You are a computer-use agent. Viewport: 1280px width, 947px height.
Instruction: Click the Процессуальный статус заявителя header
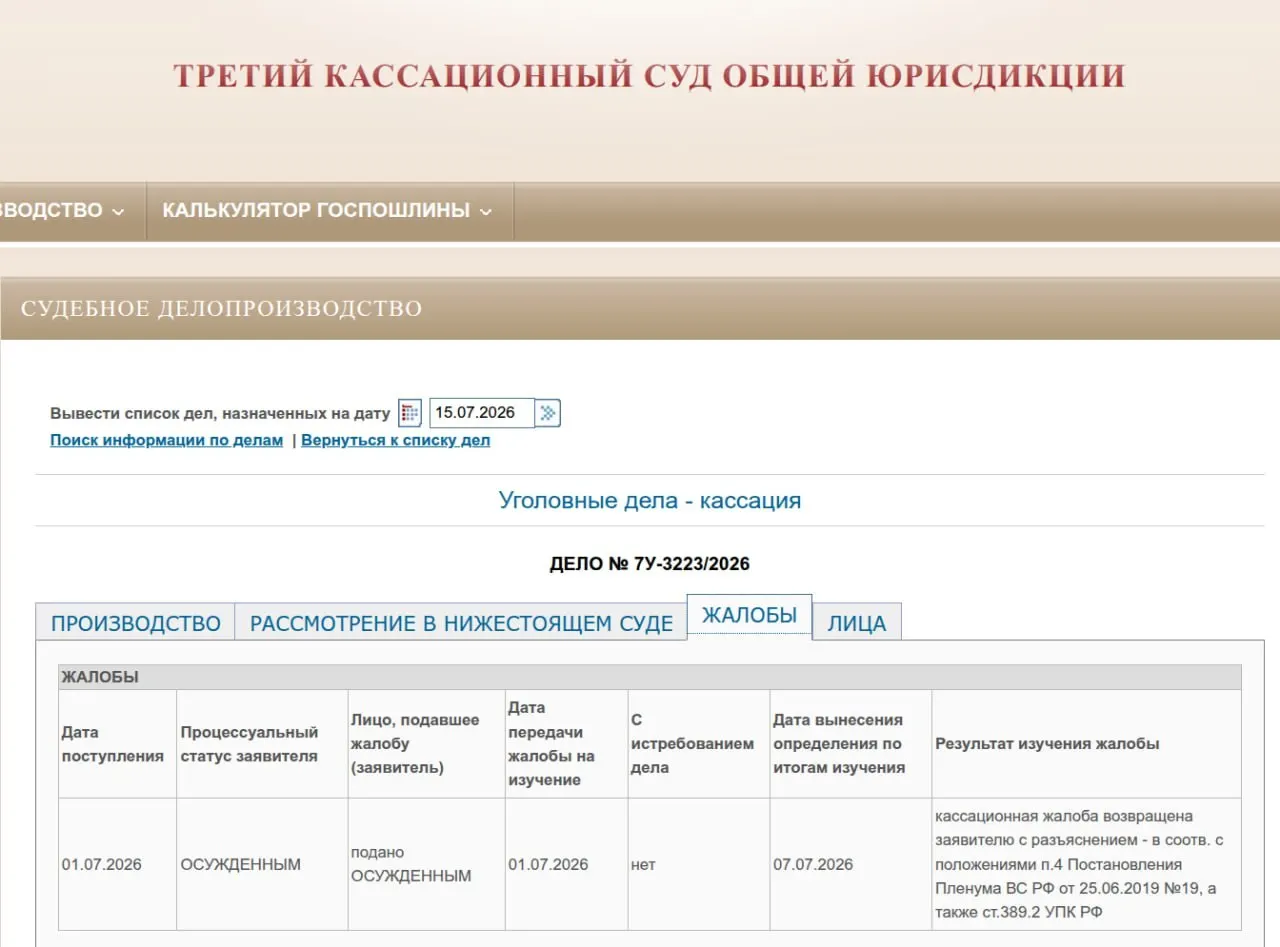(262, 744)
